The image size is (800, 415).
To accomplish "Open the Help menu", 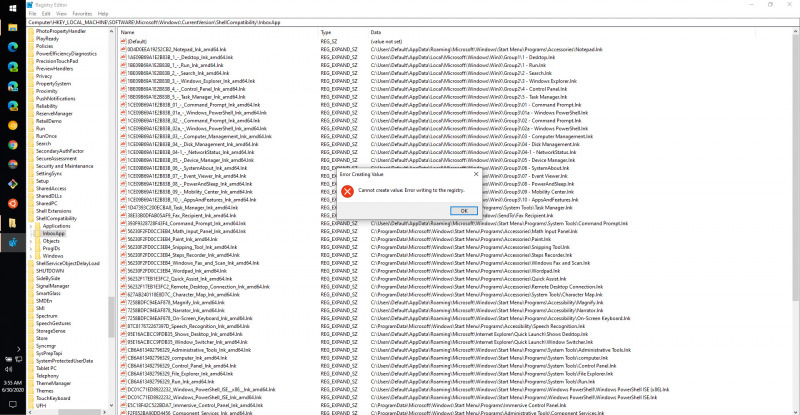I will tap(103, 14).
